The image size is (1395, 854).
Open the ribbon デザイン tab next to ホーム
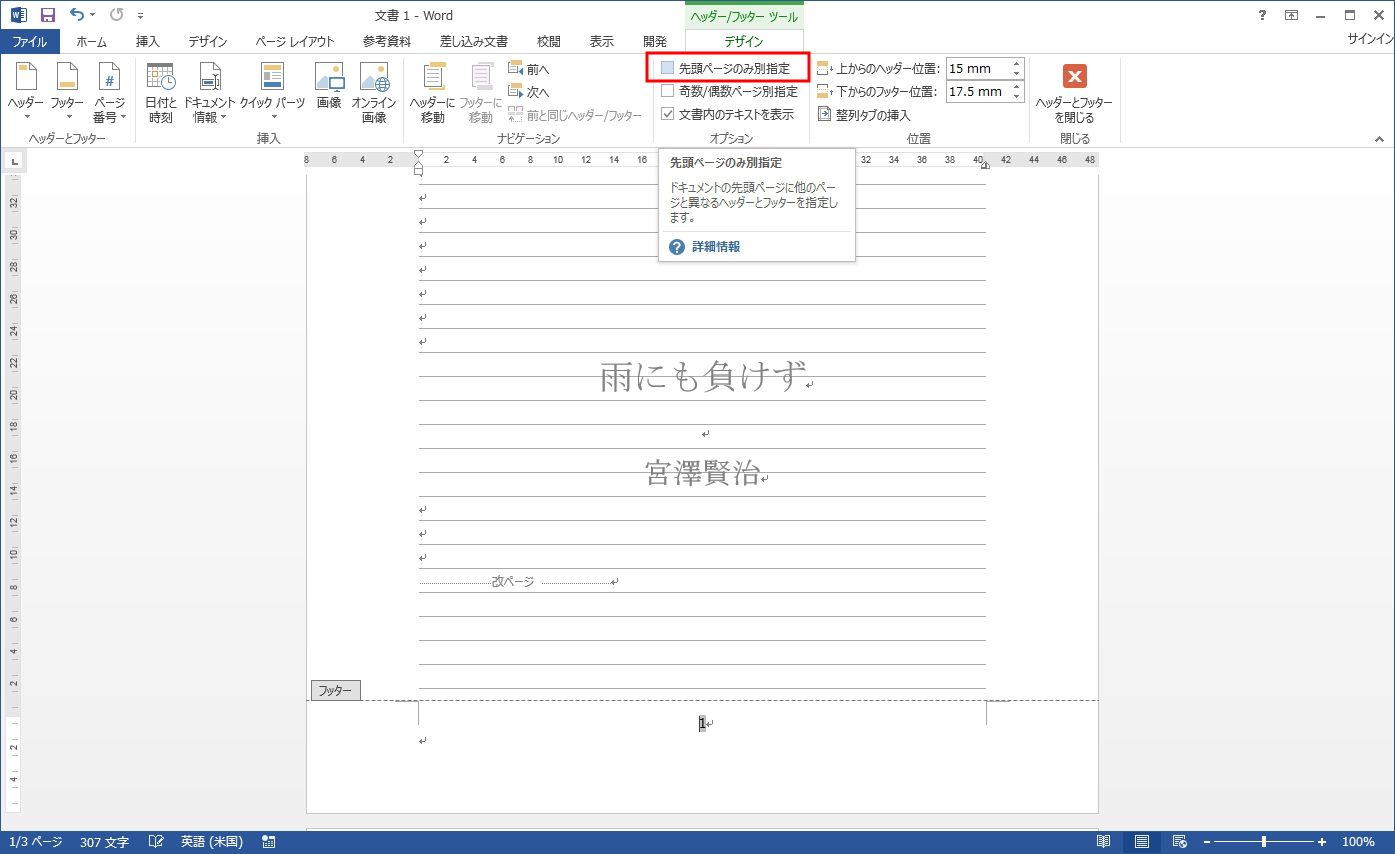[x=208, y=41]
